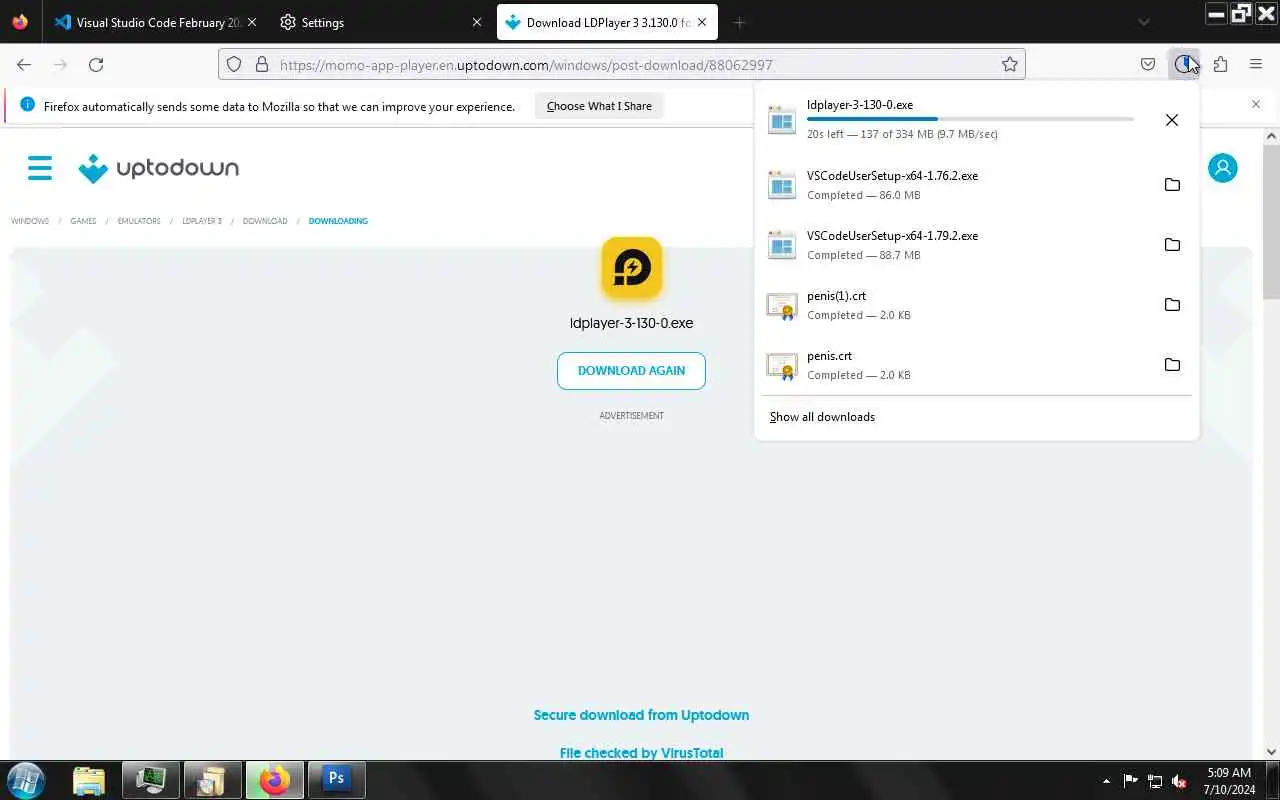
Task: Open File Explorer from taskbar
Action: point(89,779)
